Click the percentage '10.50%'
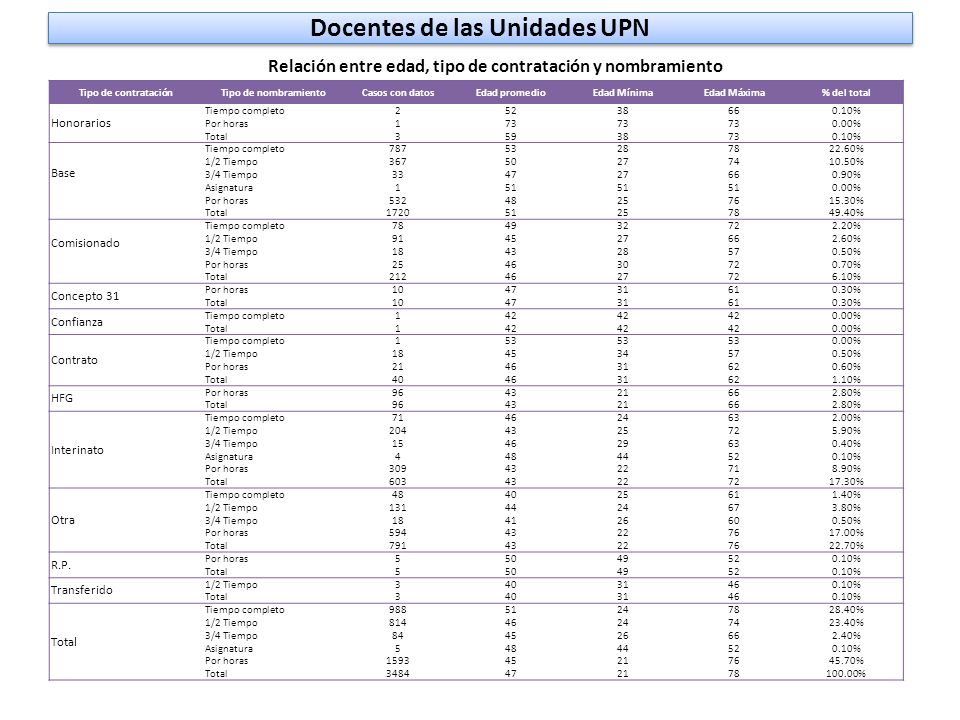Image resolution: width=960 pixels, height=720 pixels. pyautogui.click(x=846, y=162)
